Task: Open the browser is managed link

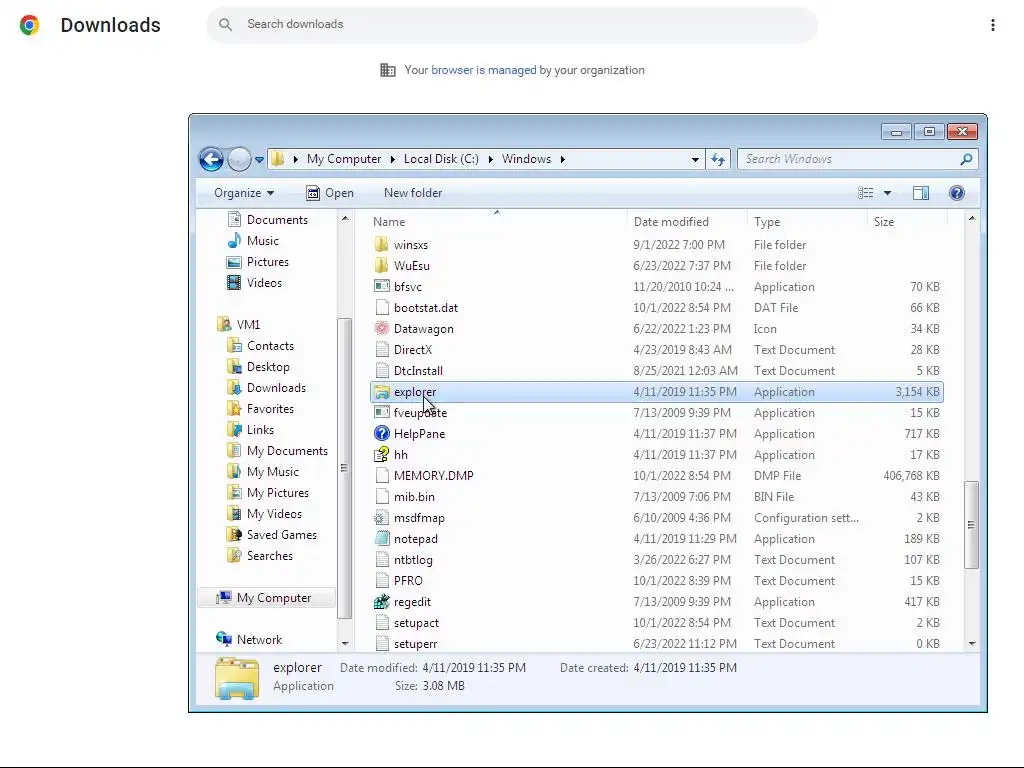Action: (483, 70)
